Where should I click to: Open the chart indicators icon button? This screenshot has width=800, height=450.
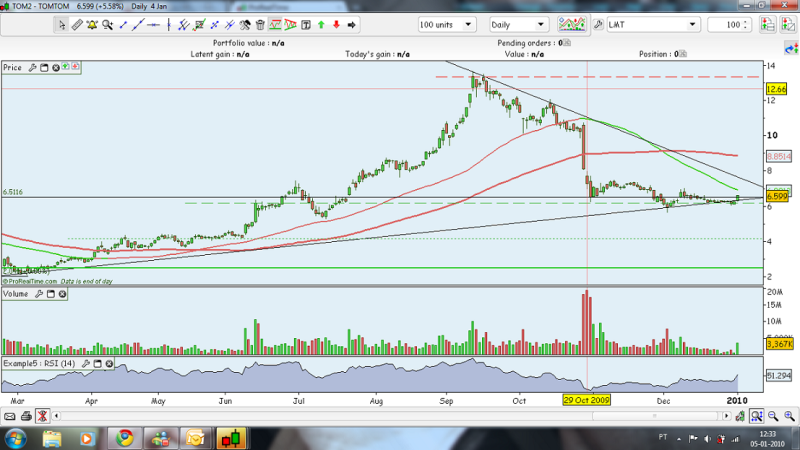572,24
